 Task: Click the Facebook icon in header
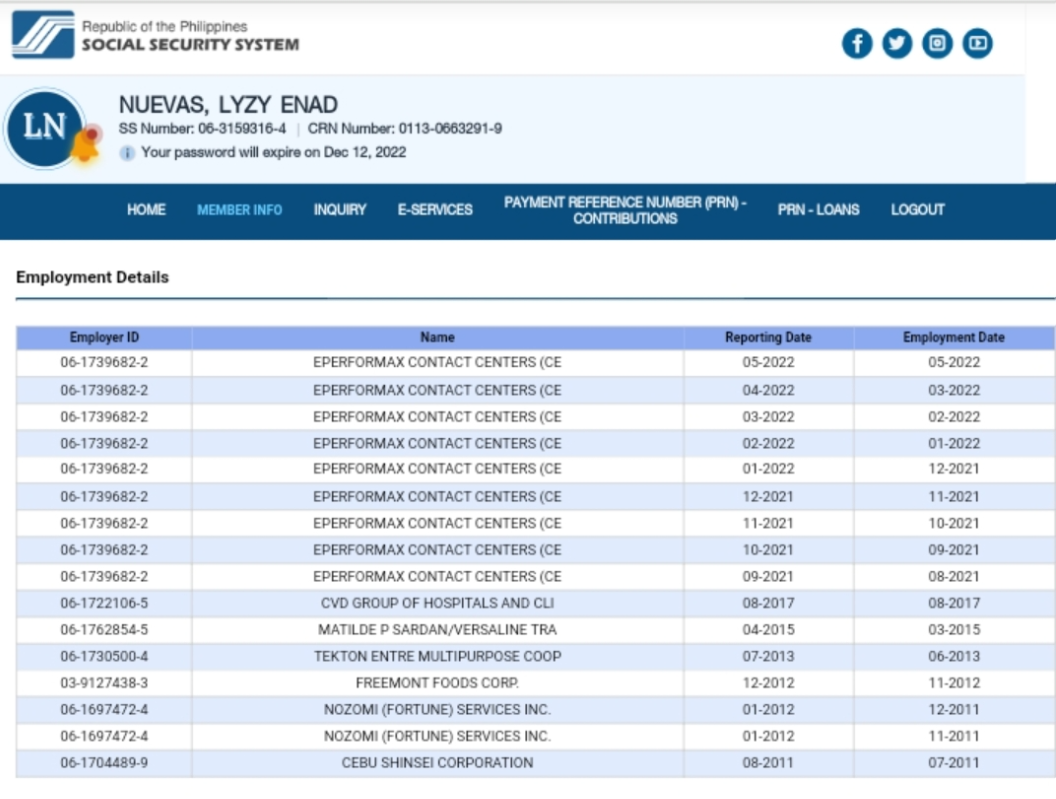[857, 43]
